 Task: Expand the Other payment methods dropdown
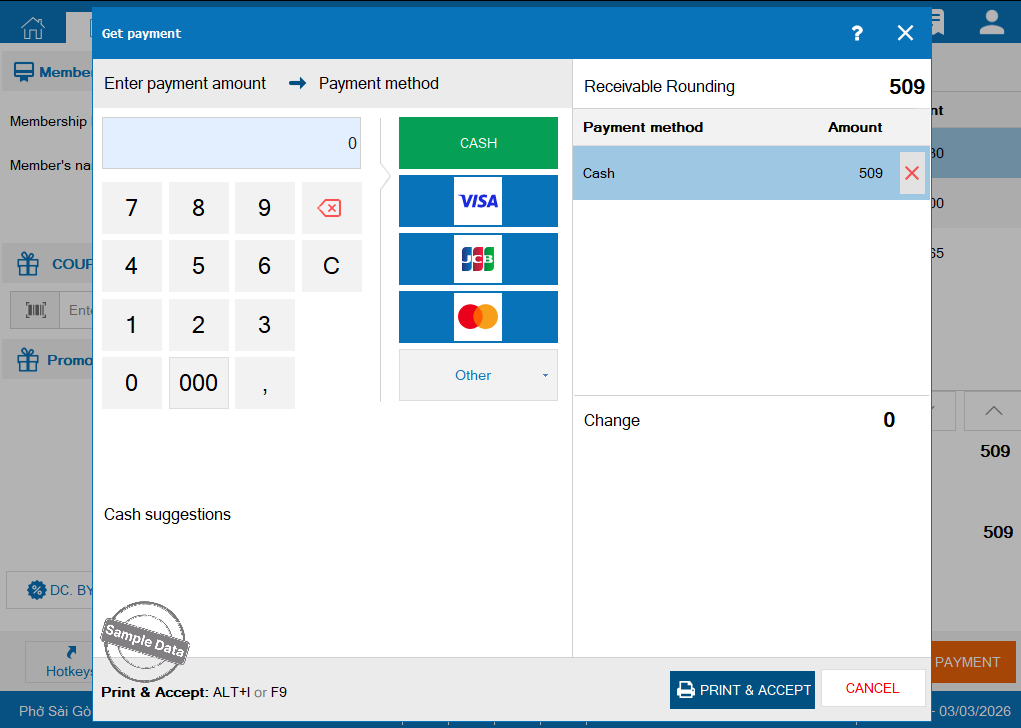click(478, 375)
